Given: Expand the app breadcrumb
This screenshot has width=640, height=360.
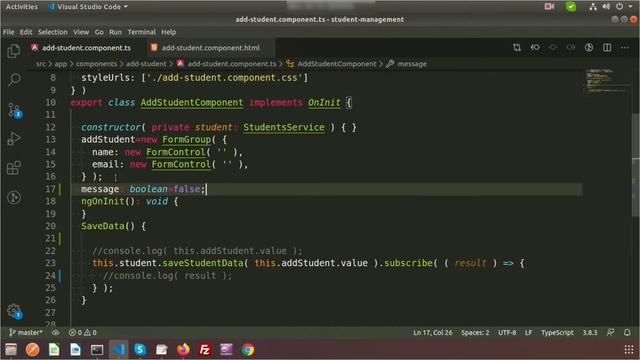Looking at the screenshot, I should point(60,64).
